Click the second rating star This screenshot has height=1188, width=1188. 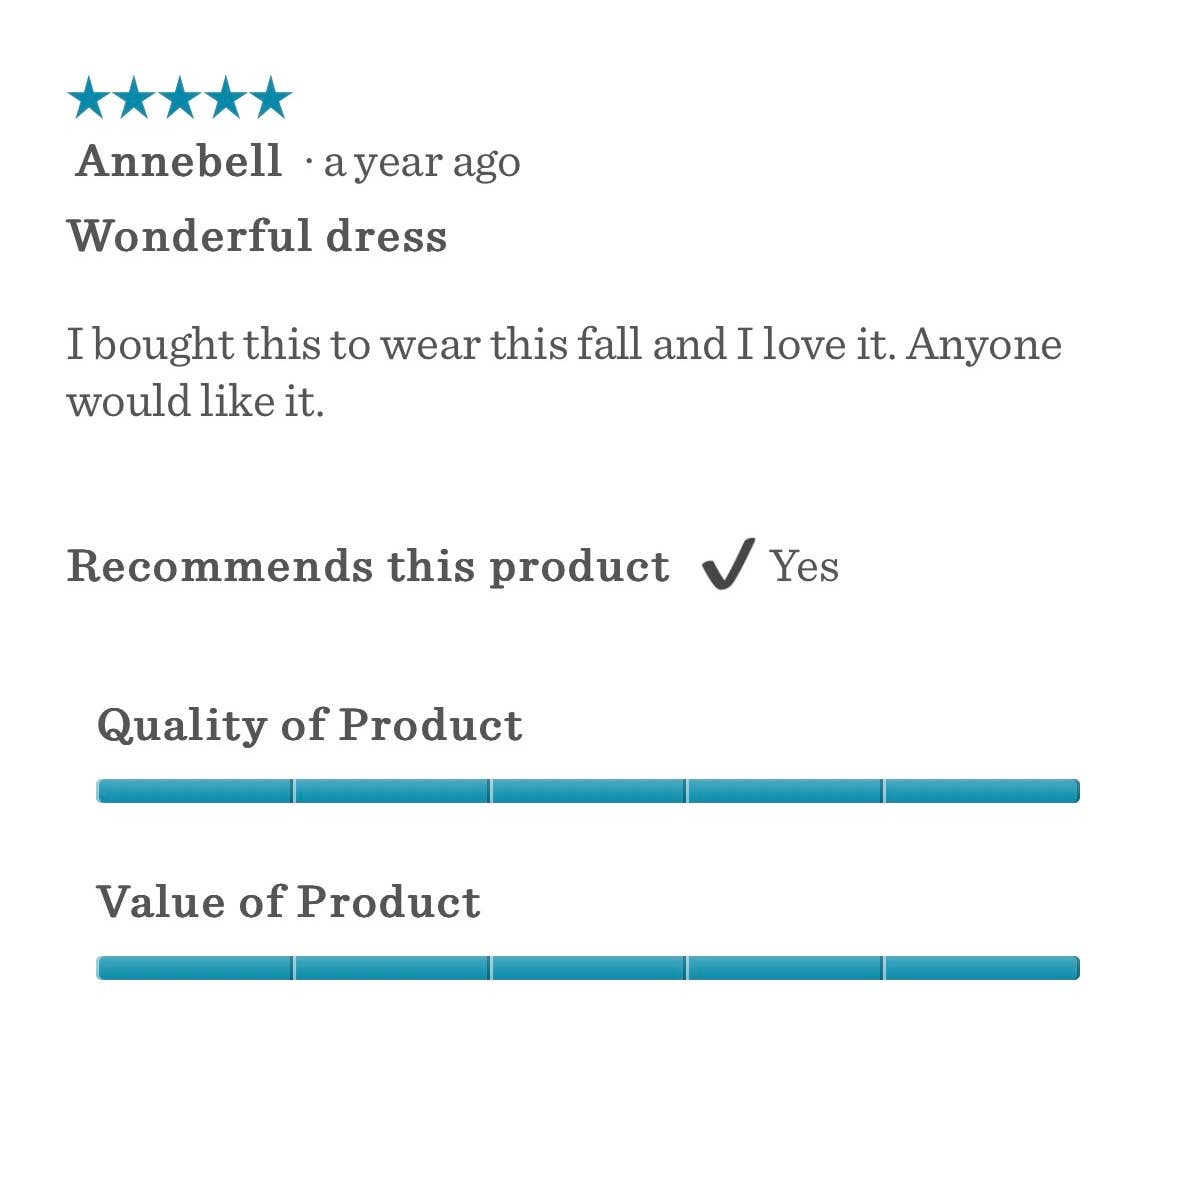[134, 99]
